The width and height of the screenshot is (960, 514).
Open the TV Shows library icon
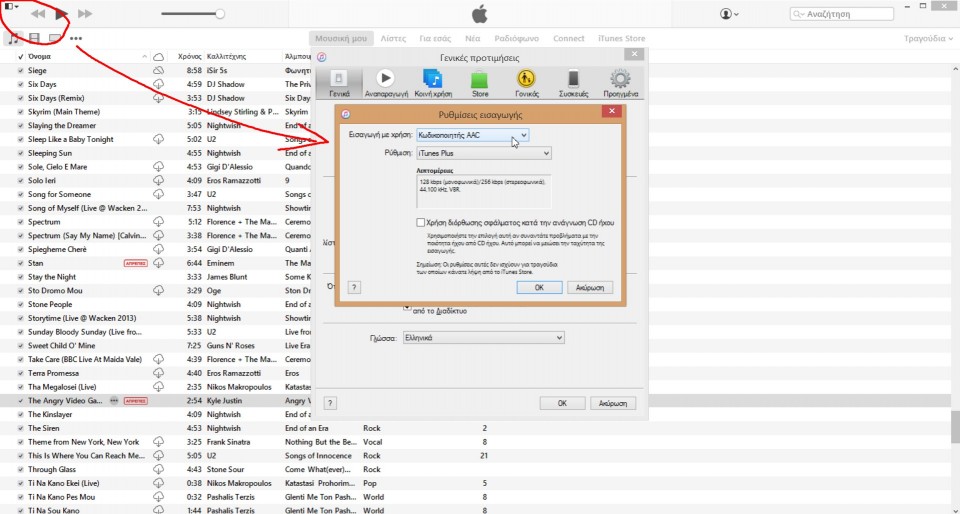tap(55, 39)
